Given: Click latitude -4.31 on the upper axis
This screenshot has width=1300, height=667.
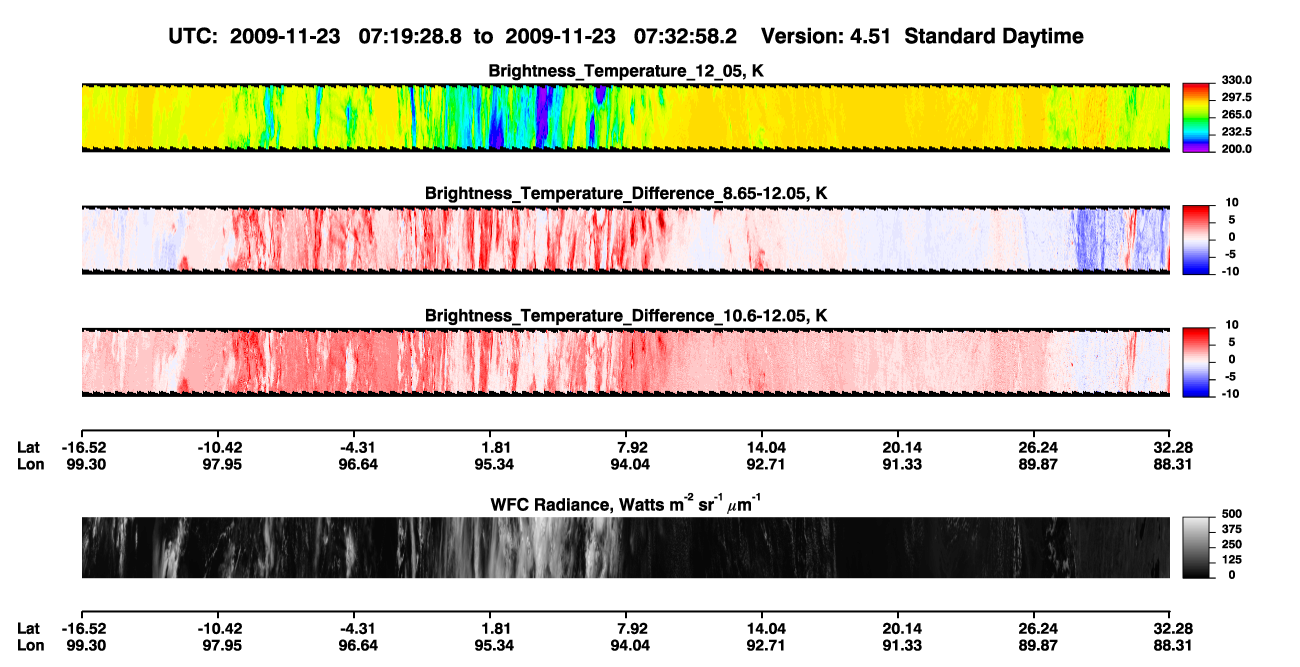Looking at the screenshot, I should 358,448.
